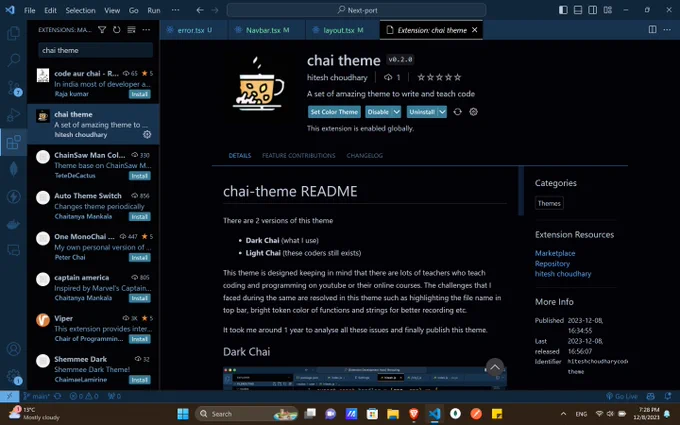The width and height of the screenshot is (680, 425).
Task: Select the Changelog tab
Action: click(x=364, y=155)
